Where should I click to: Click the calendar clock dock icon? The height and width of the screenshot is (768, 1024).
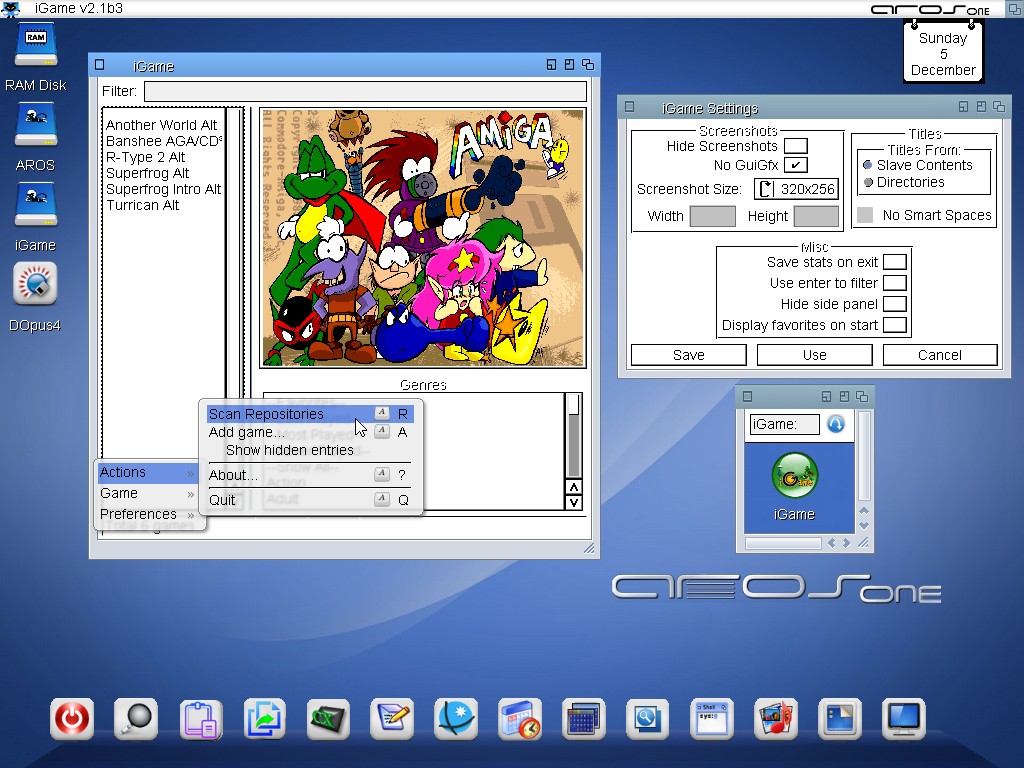tap(519, 719)
